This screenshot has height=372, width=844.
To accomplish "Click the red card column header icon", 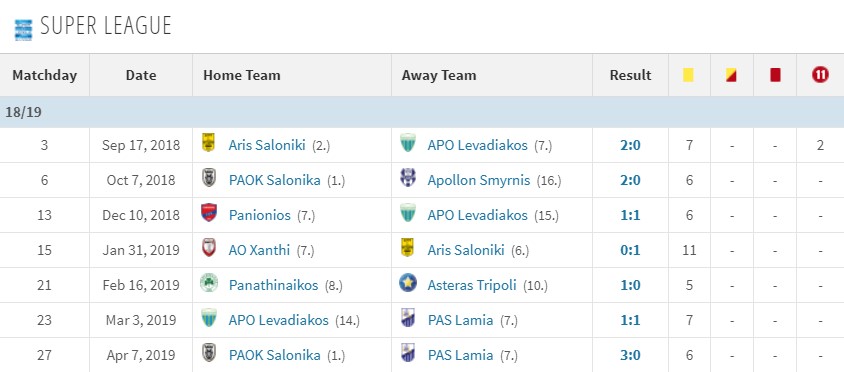I will click(x=775, y=75).
